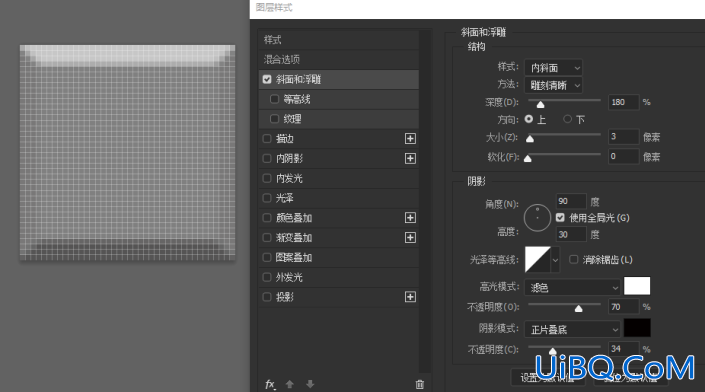
Task: Select the 斜面和浮雕 list entry
Action: 339,80
